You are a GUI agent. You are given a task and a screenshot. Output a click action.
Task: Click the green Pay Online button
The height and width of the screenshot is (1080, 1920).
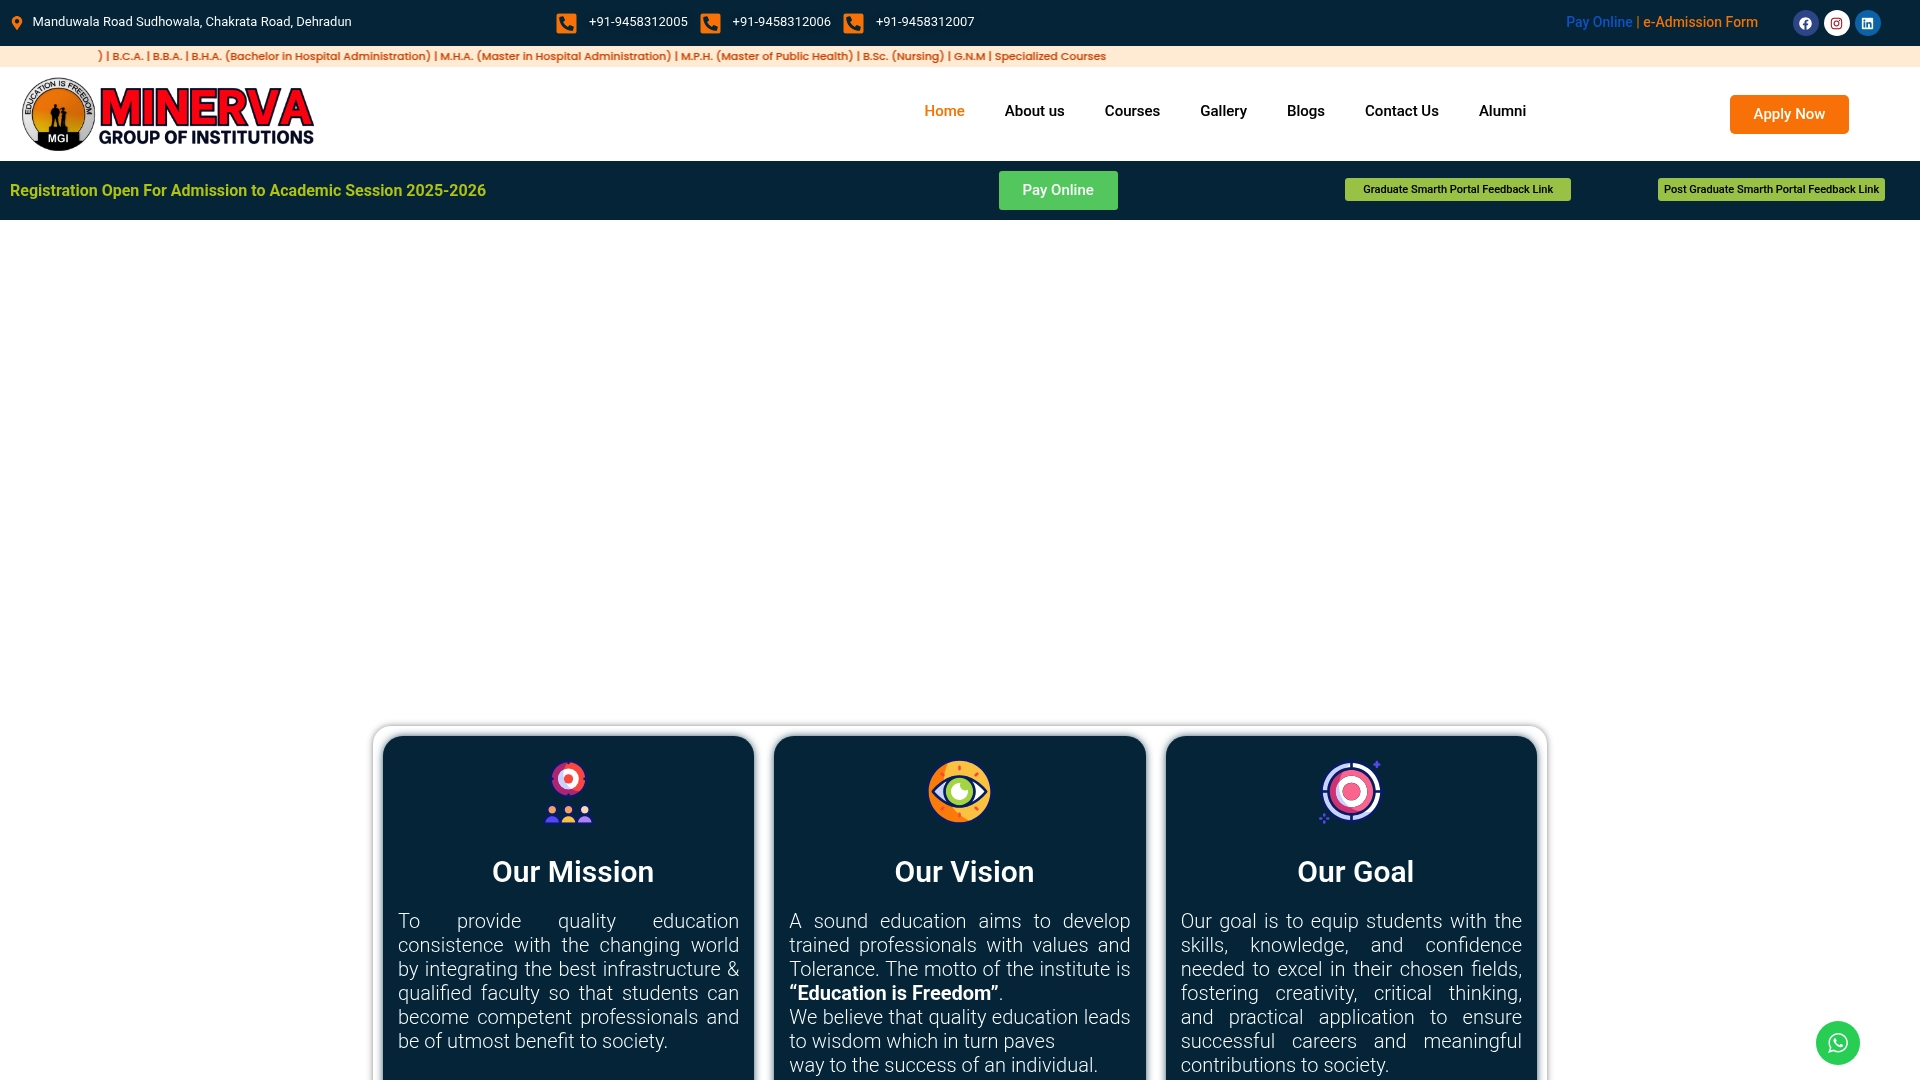[x=1058, y=190]
